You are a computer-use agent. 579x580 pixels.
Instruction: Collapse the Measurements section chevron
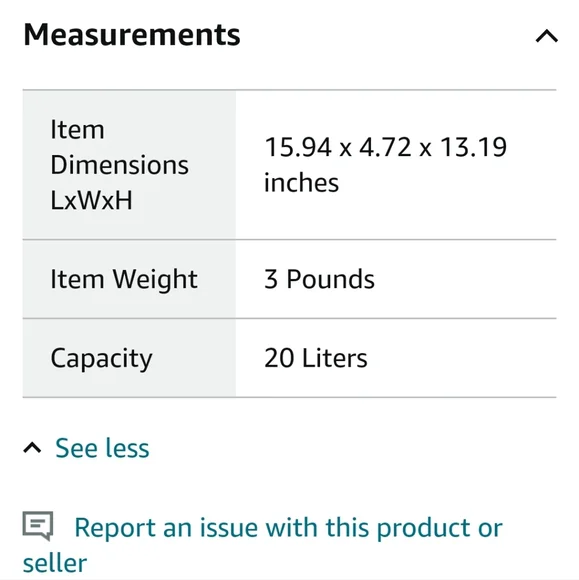pyautogui.click(x=546, y=36)
